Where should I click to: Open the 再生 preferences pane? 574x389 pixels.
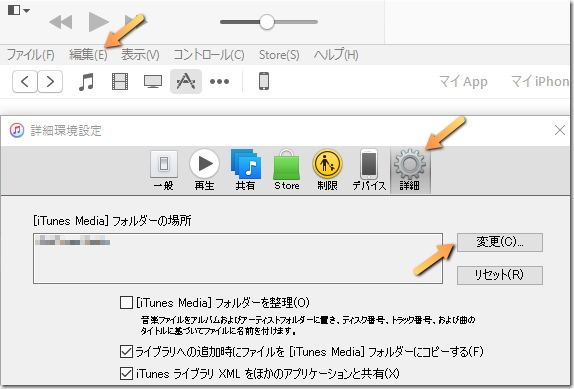point(204,170)
